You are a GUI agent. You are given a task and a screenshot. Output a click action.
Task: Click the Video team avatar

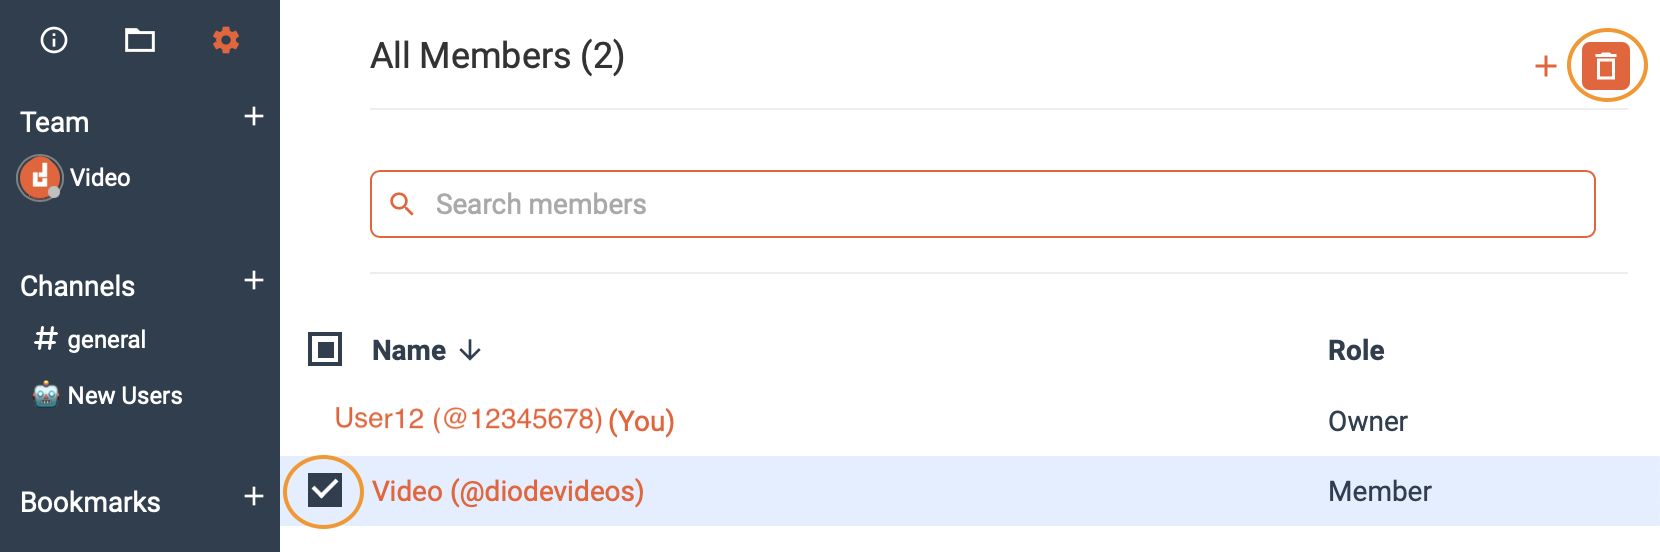click(40, 178)
